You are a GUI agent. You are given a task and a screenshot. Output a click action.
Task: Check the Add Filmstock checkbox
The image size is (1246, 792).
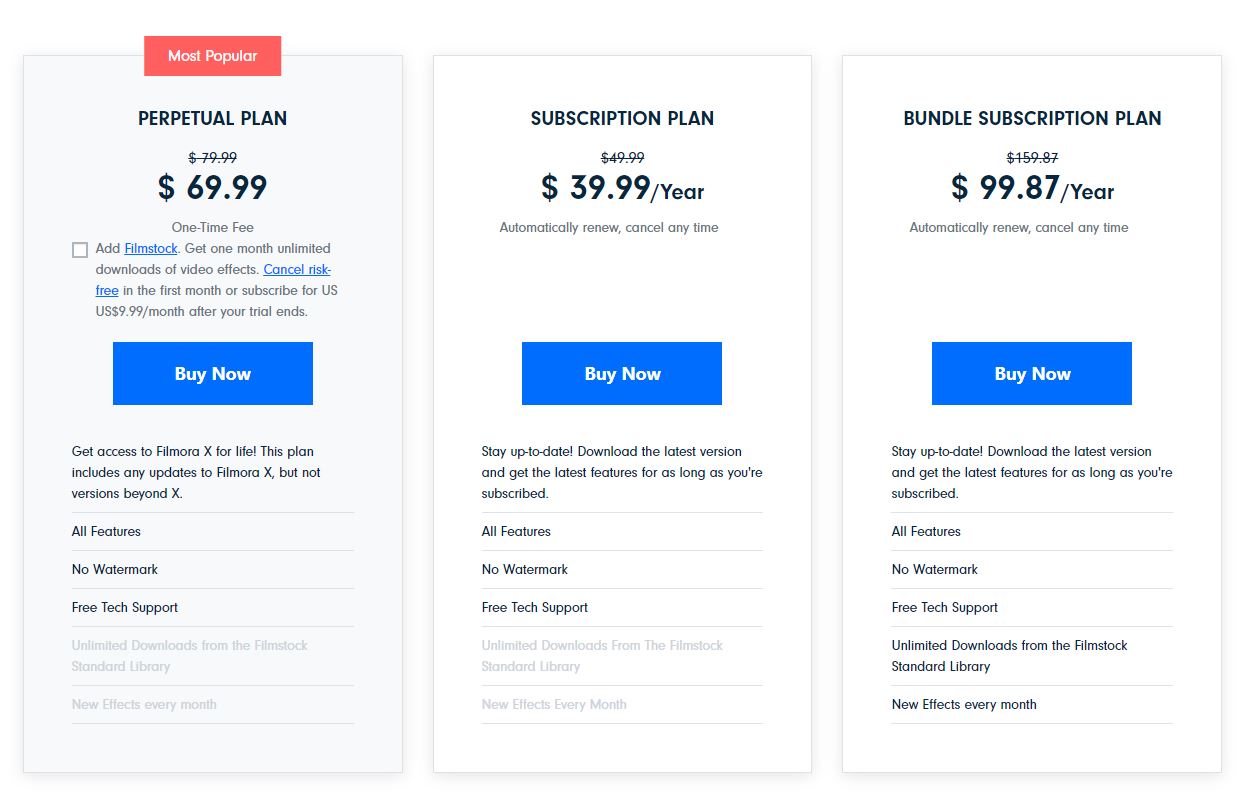click(x=80, y=250)
